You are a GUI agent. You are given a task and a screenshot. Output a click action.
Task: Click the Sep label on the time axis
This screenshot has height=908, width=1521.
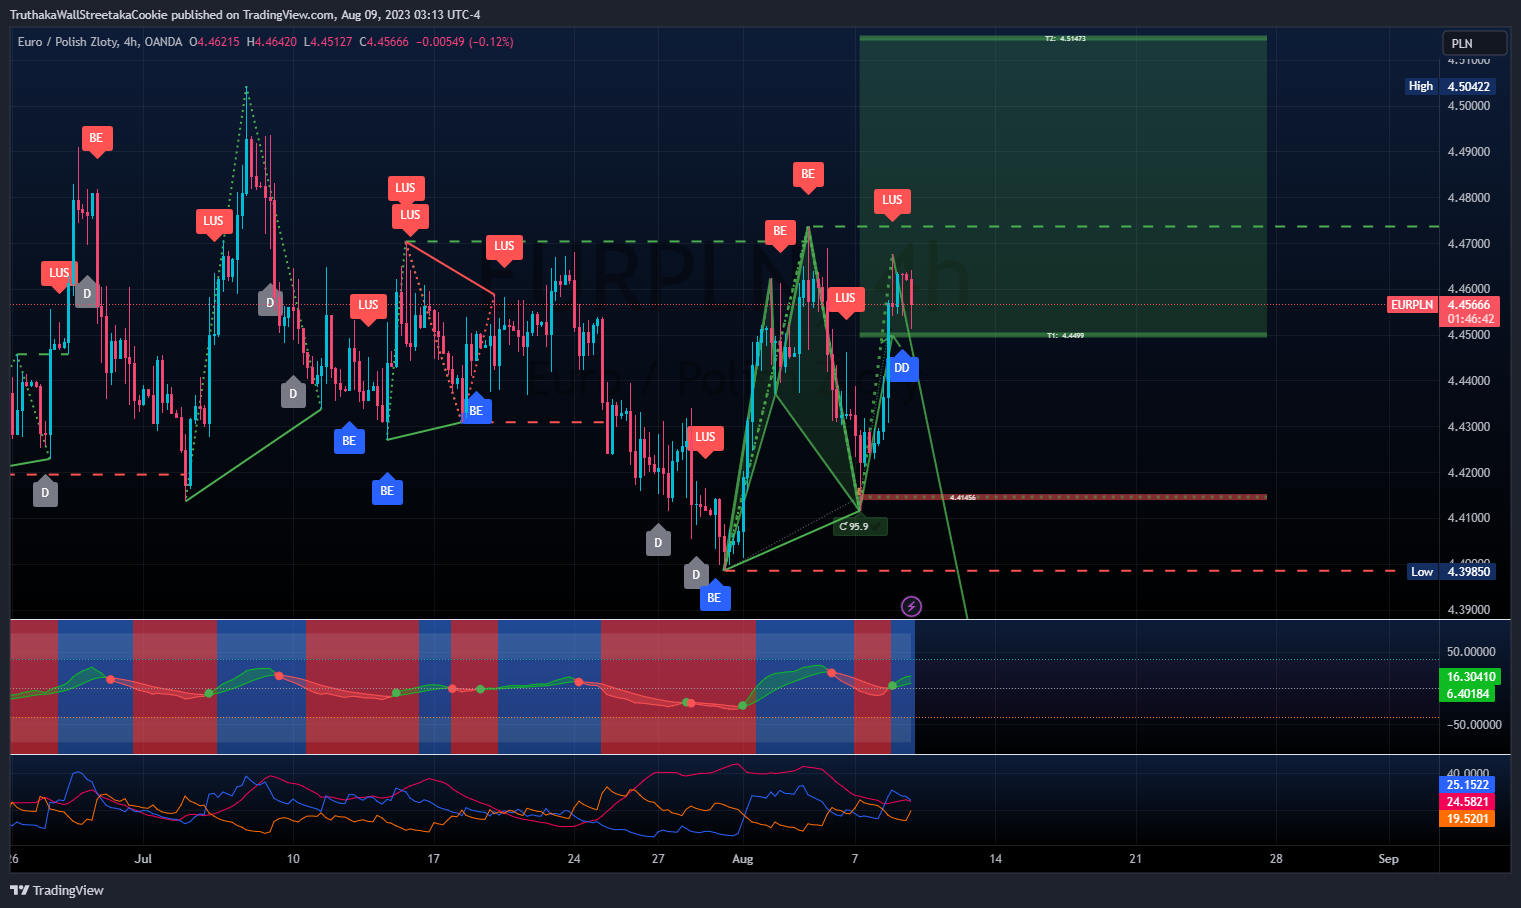[x=1388, y=858]
